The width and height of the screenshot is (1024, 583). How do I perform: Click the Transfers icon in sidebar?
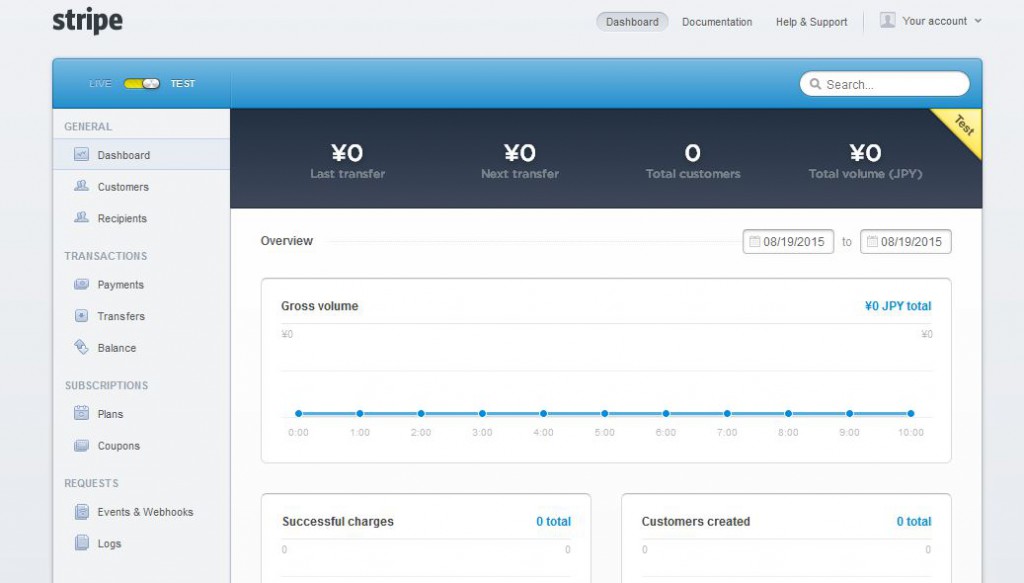[82, 316]
